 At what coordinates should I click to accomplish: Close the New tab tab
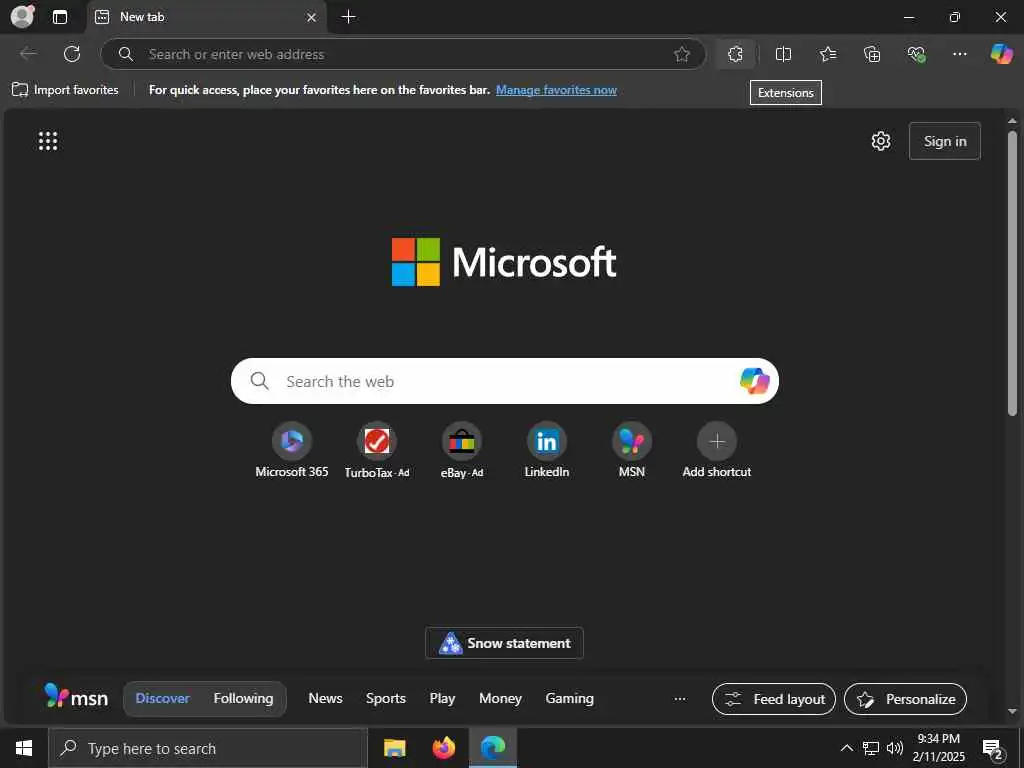(312, 18)
